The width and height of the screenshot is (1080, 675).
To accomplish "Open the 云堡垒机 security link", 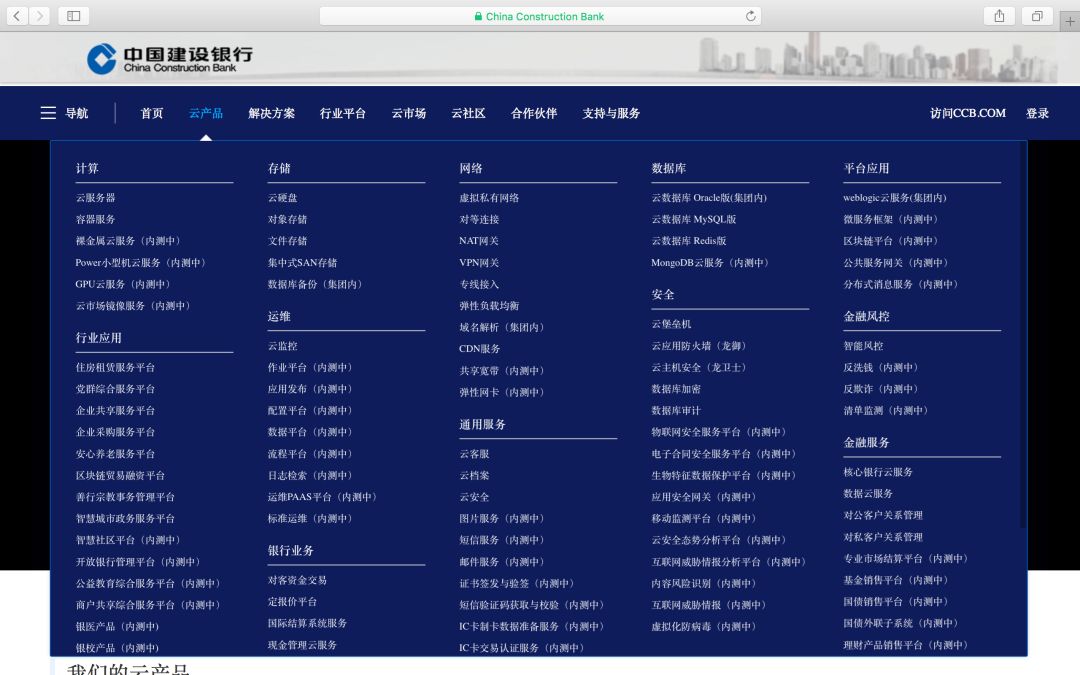I will tap(672, 324).
